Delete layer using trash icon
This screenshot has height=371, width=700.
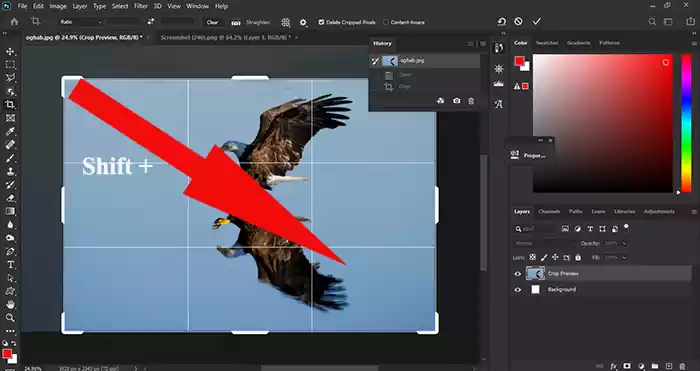(682, 366)
